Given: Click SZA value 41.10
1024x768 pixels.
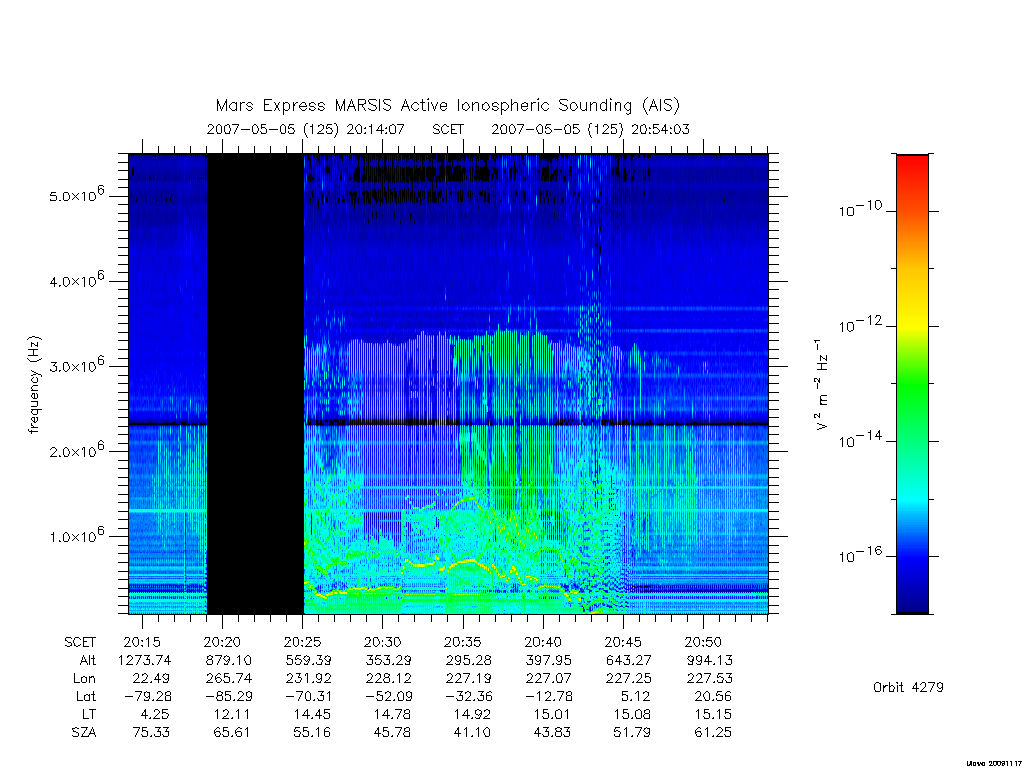Looking at the screenshot, I should (472, 732).
